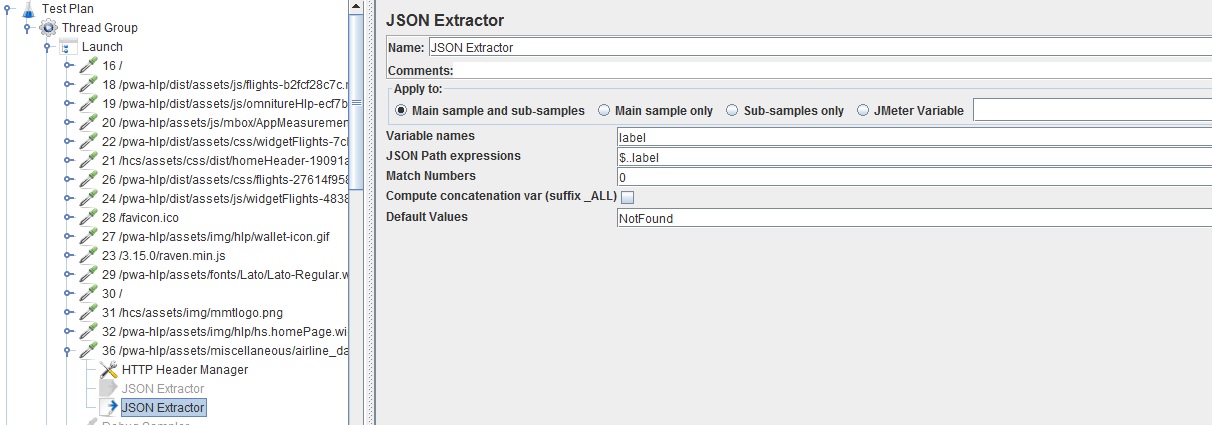Click the Test Plan flask icon
Screen dimensions: 1212x425
point(28,9)
